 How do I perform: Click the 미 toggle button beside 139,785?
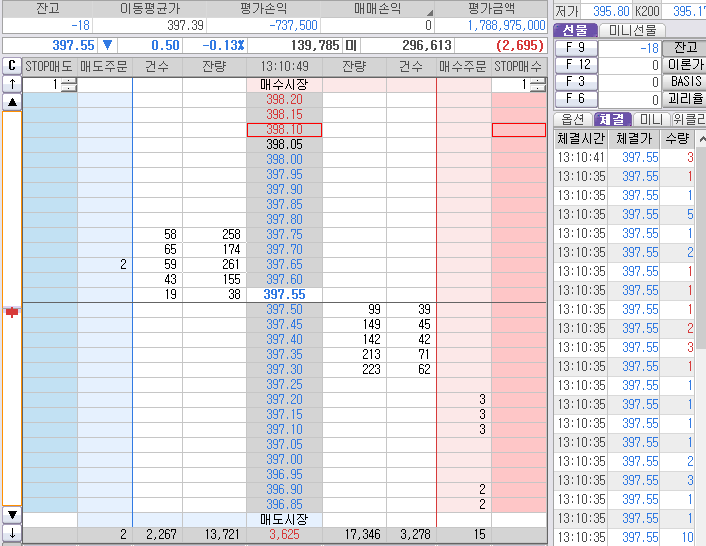tap(351, 45)
